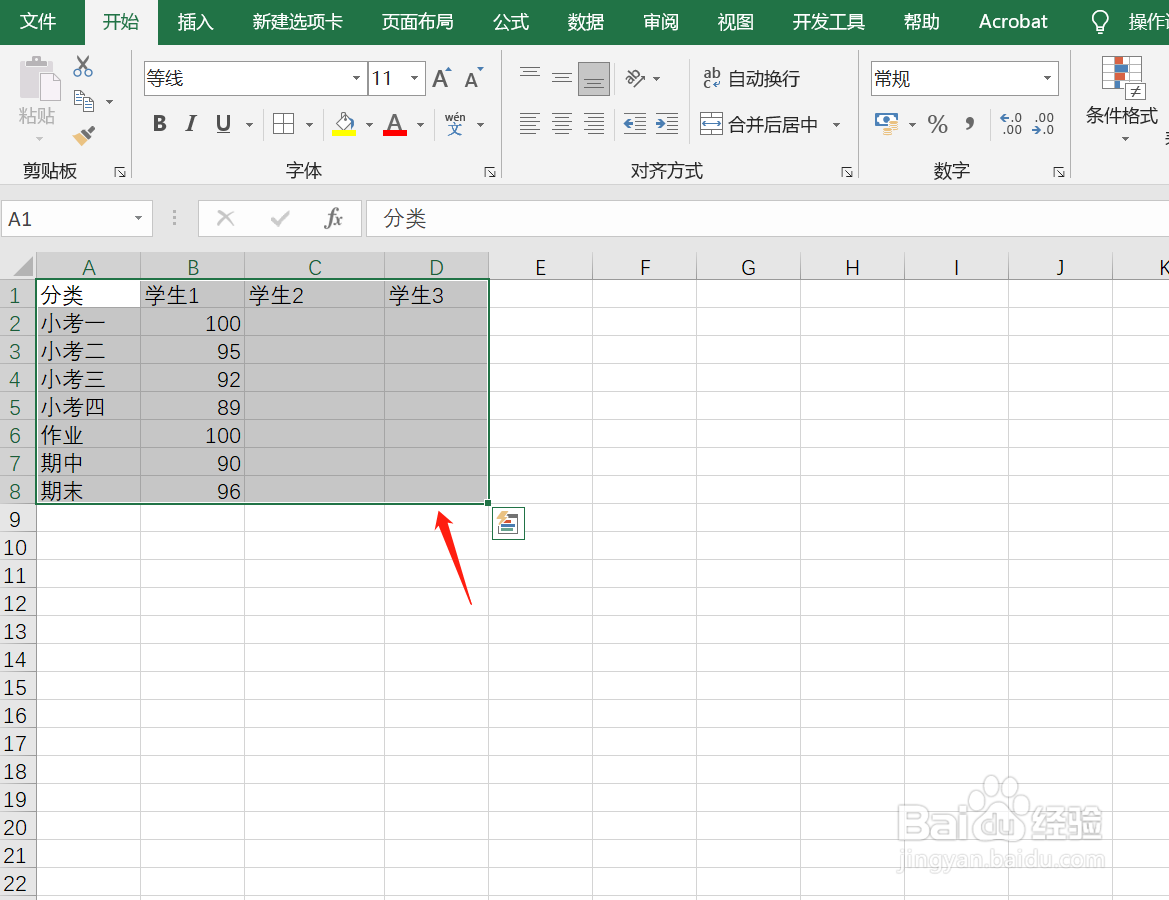Switch to the 数据 Data tab
The image size is (1169, 900).
[x=585, y=22]
